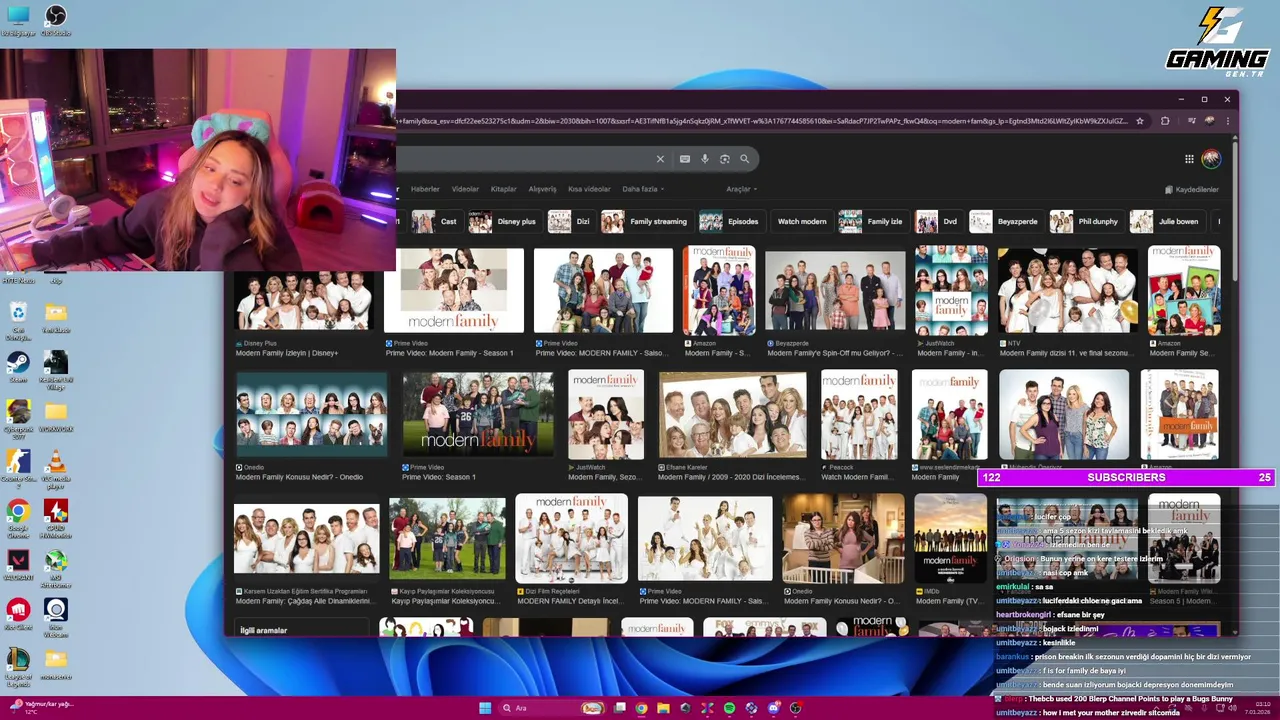Viewport: 1280px width, 720px height.
Task: Open Spotify from the taskbar
Action: pyautogui.click(x=729, y=708)
